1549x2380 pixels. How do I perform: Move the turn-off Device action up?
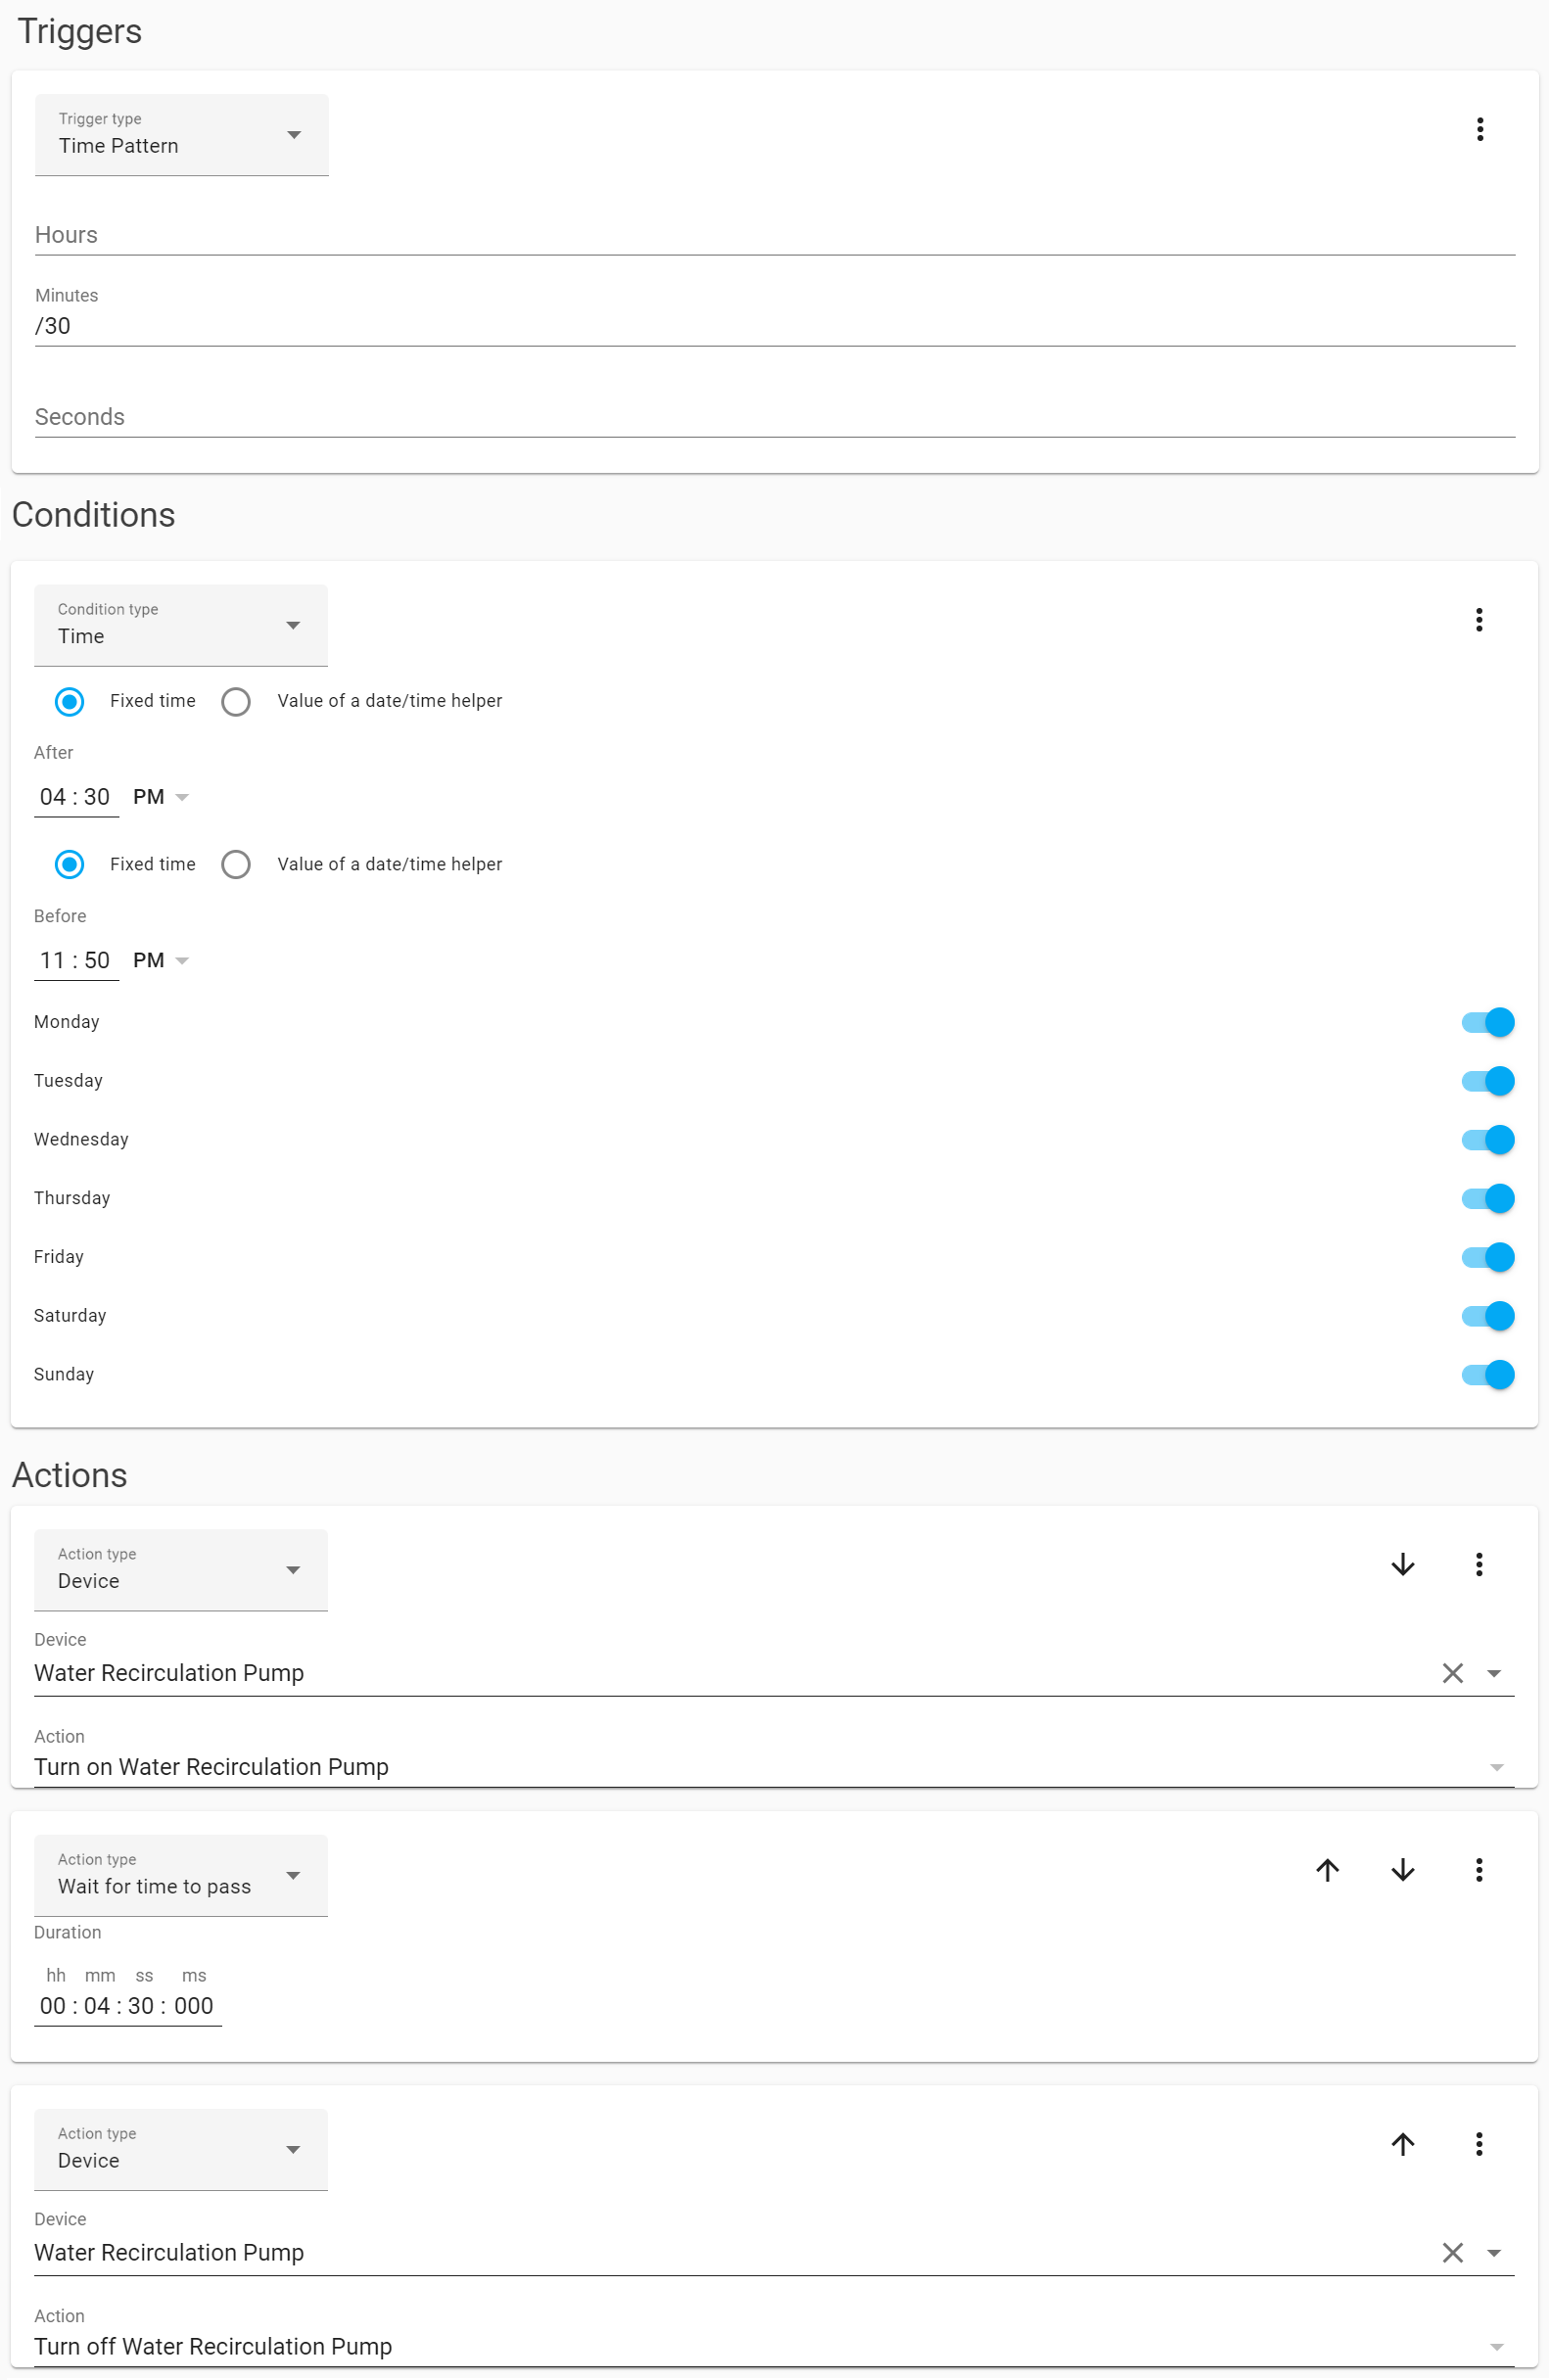point(1402,2144)
